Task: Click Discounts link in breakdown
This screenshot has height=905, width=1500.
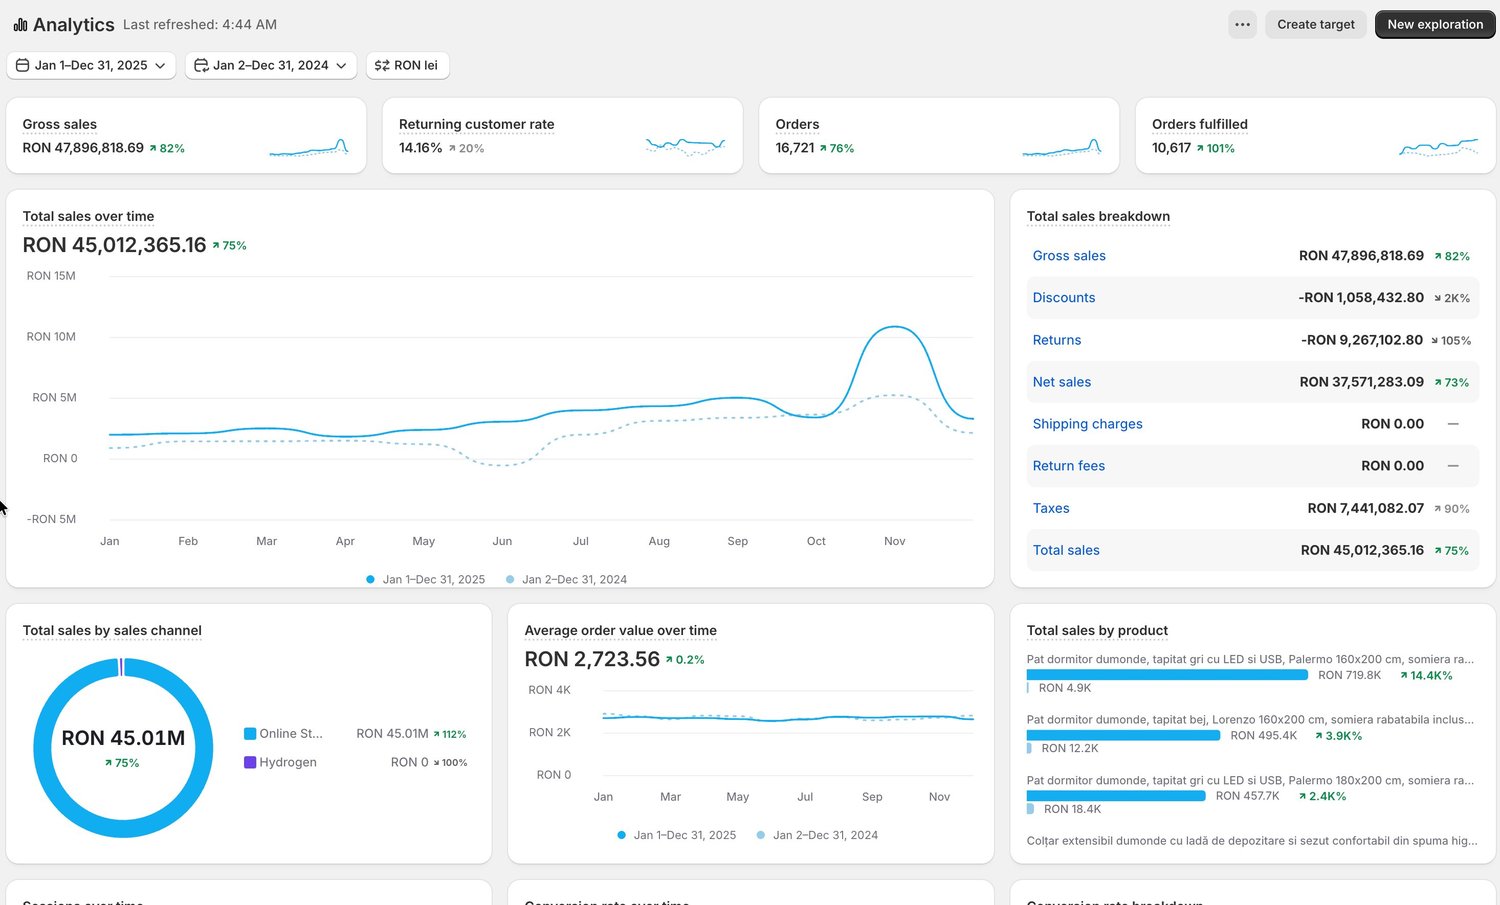Action: pyautogui.click(x=1064, y=298)
